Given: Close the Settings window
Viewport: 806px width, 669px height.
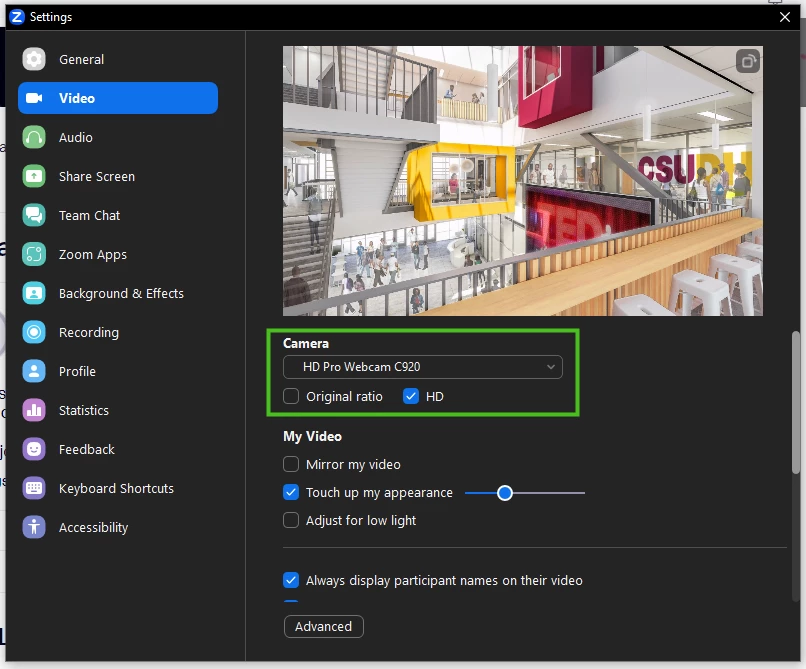Looking at the screenshot, I should click(784, 17).
